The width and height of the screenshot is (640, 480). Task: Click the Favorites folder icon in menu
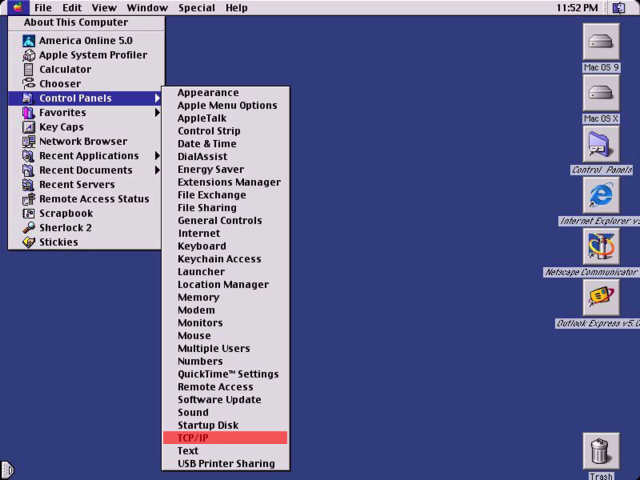point(29,112)
